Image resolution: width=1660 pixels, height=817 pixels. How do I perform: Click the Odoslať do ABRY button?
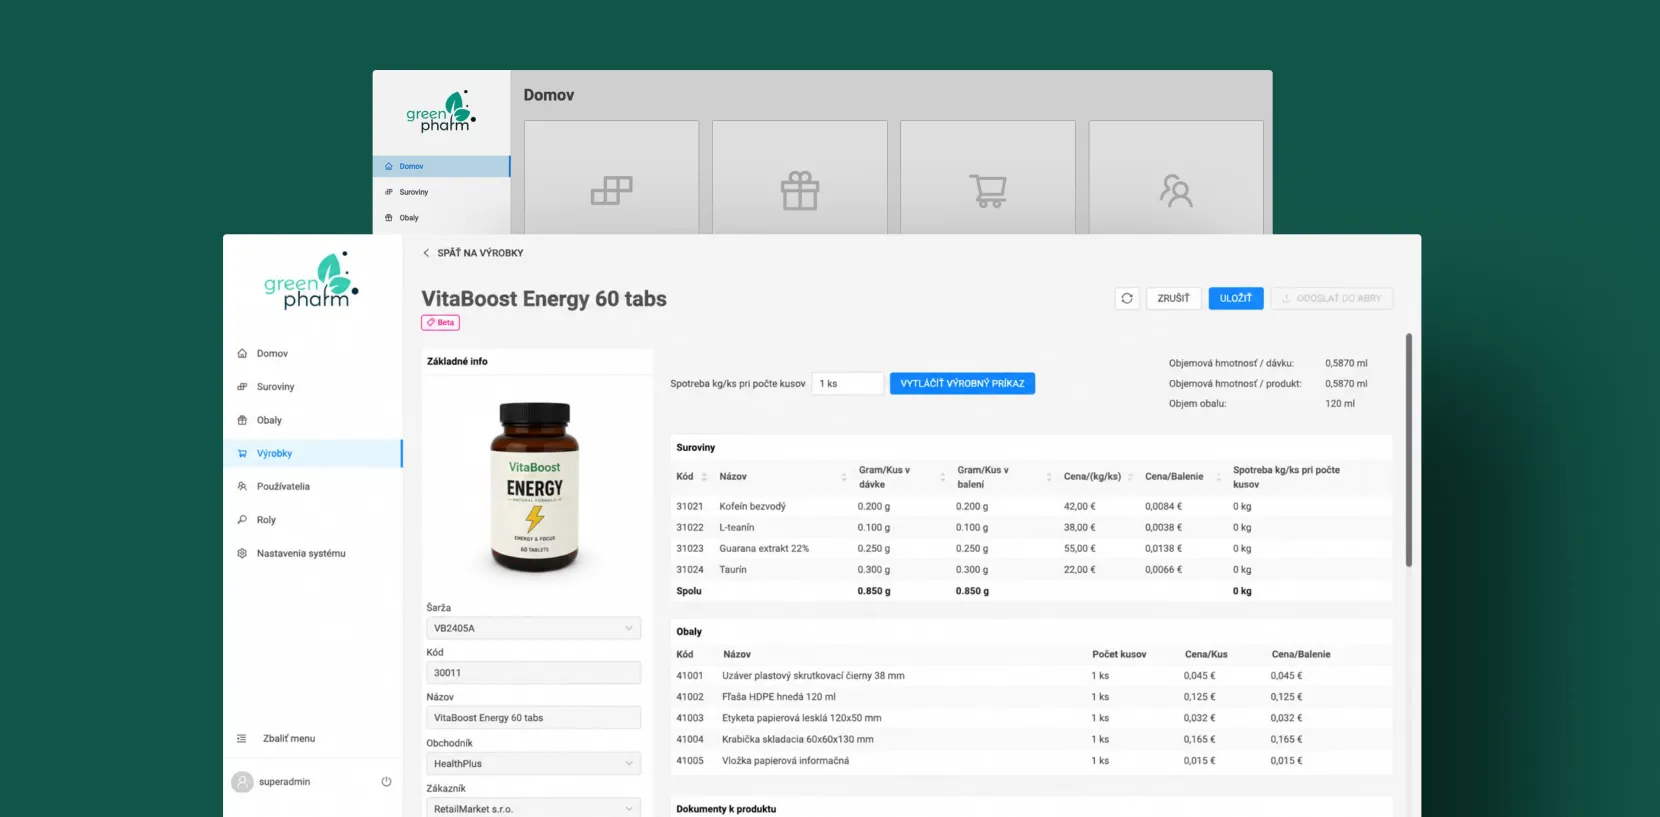click(x=1331, y=298)
